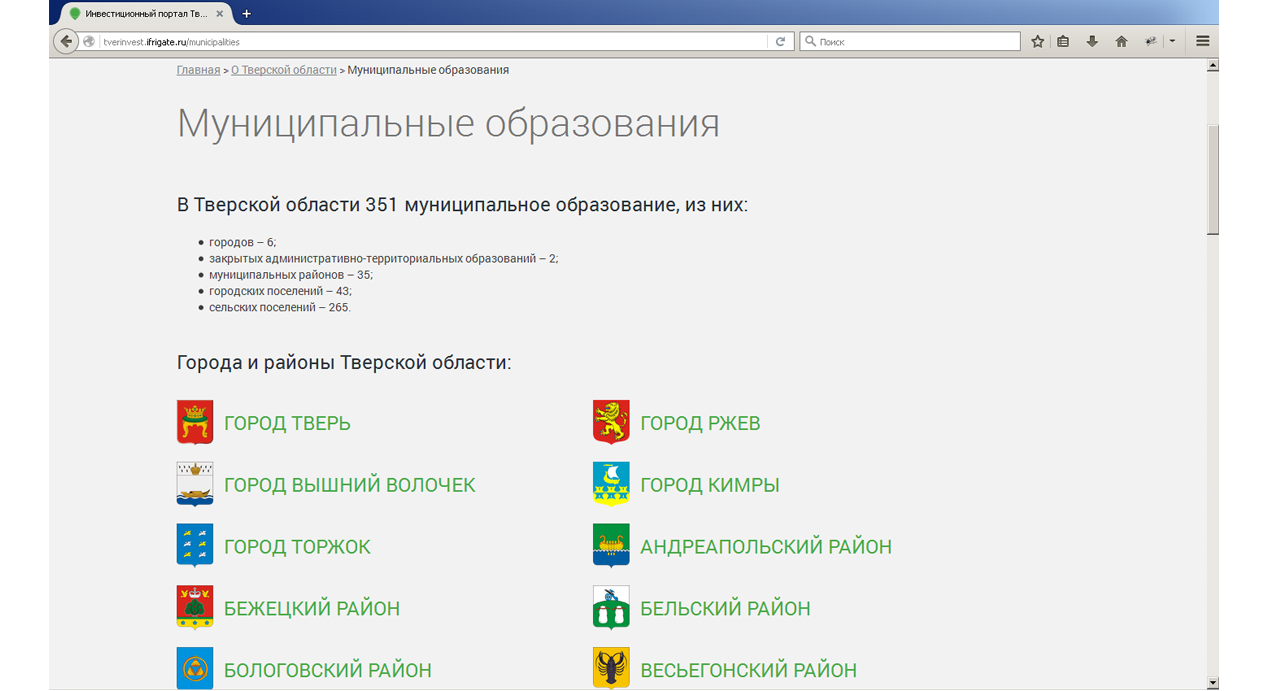
Task: Click the закрытых административно-территориальных образований line
Action: (x=384, y=258)
